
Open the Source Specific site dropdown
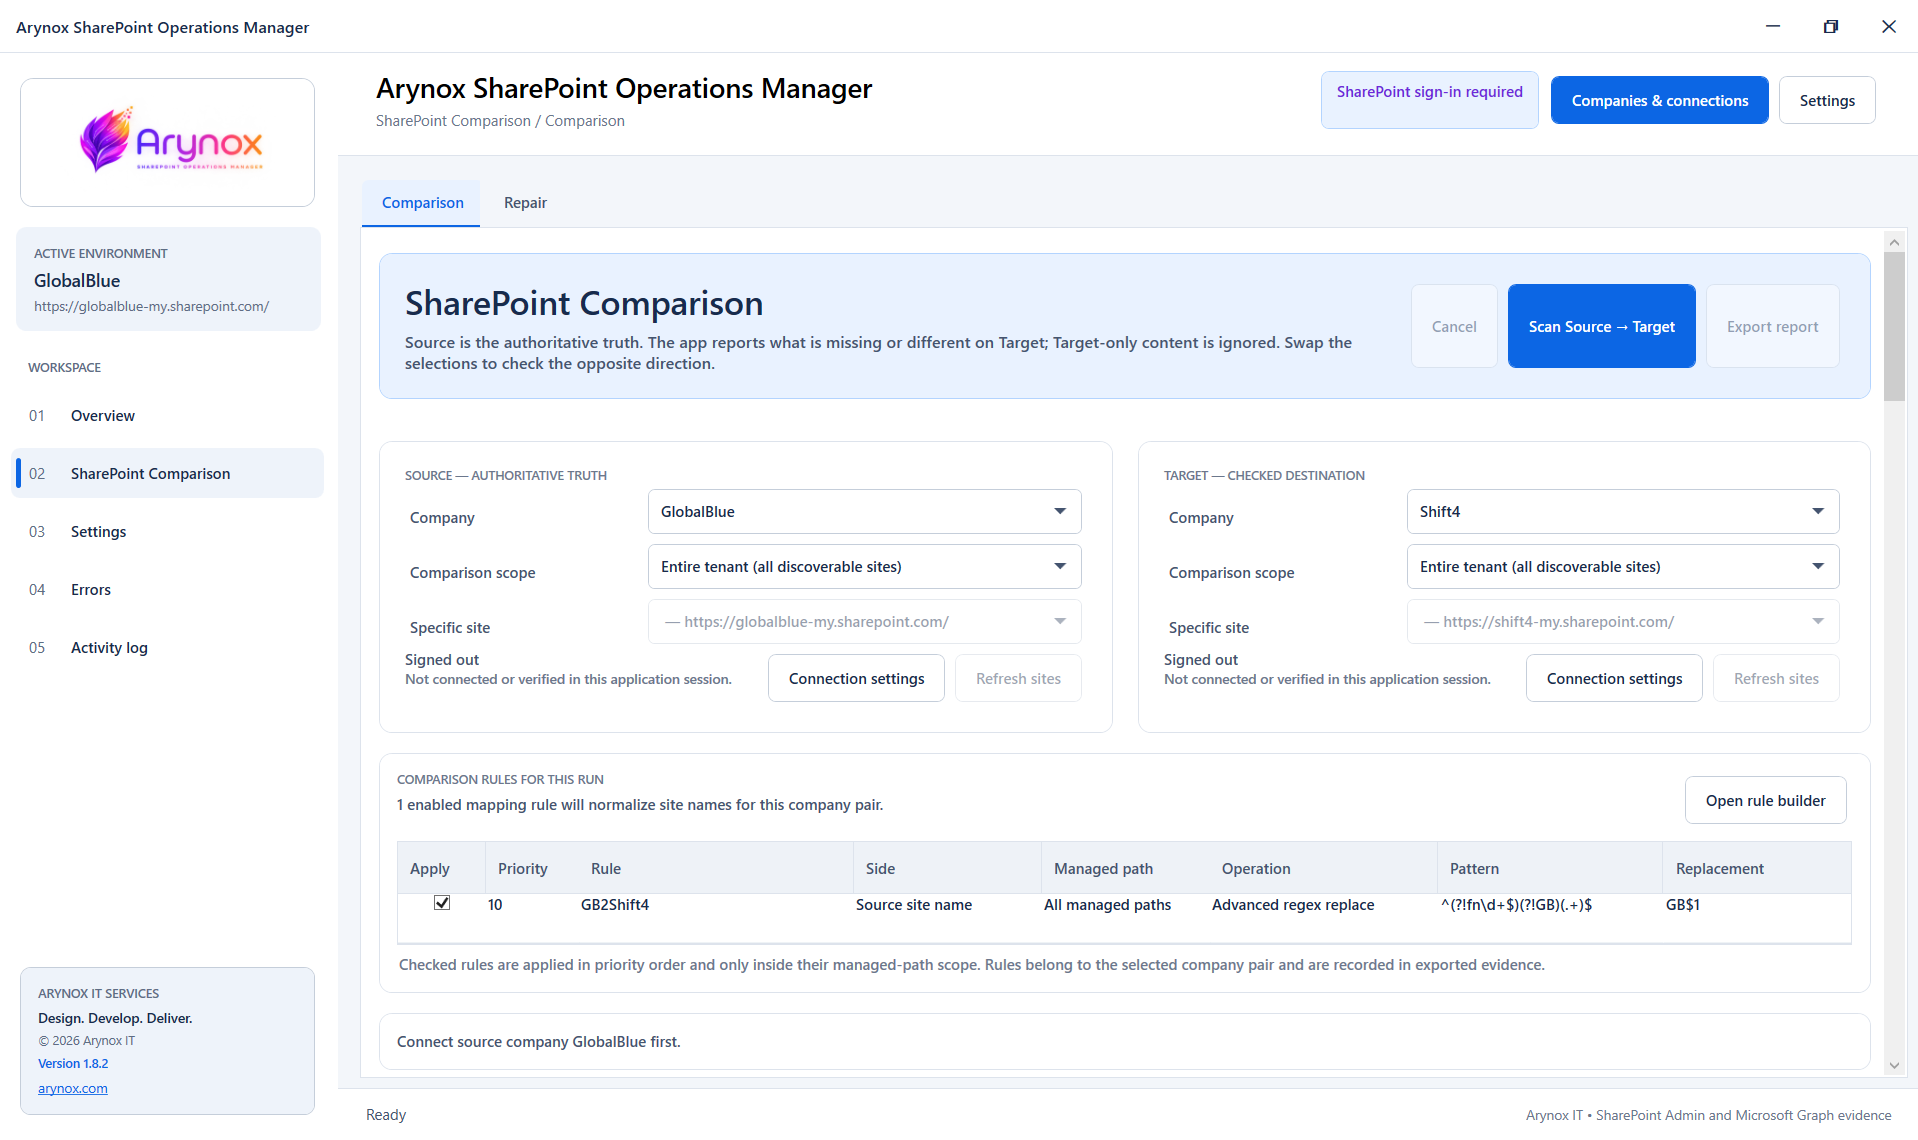click(864, 622)
